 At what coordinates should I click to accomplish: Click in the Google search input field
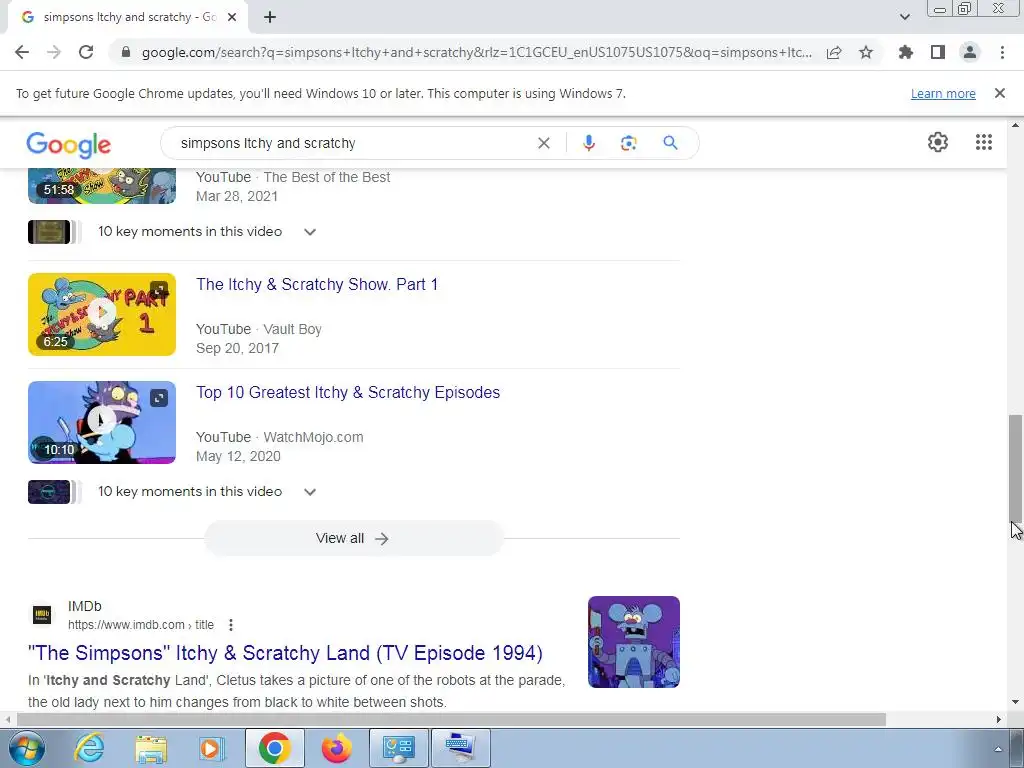(x=353, y=143)
